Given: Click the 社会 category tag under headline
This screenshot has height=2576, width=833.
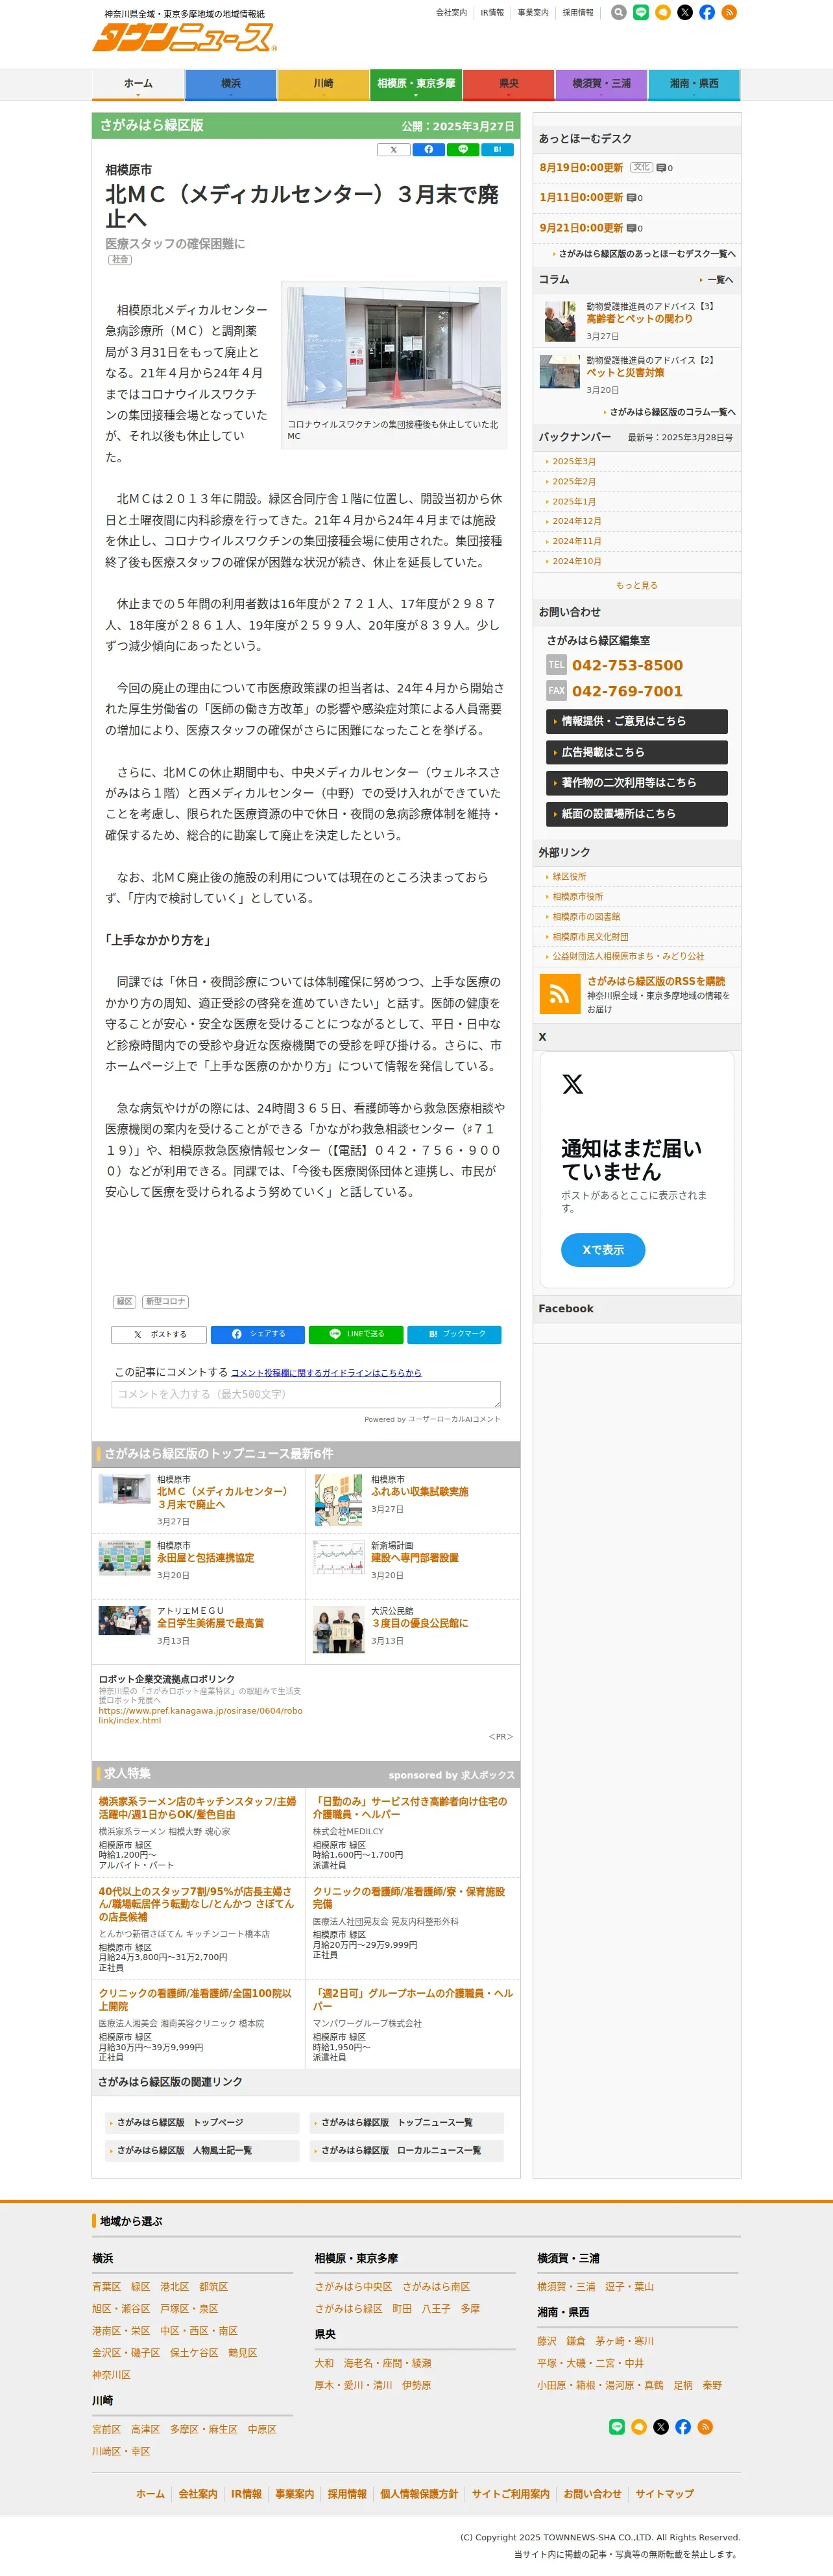Looking at the screenshot, I should point(120,260).
